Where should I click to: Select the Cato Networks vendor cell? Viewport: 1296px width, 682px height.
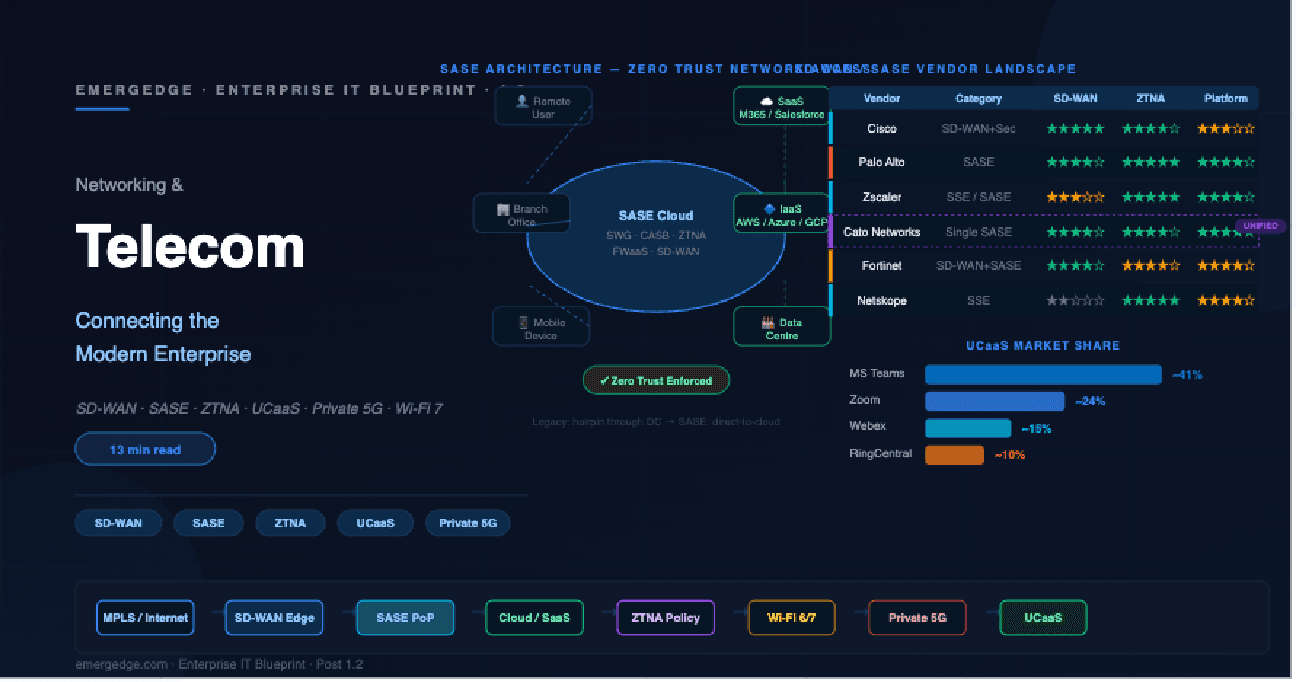(881, 232)
